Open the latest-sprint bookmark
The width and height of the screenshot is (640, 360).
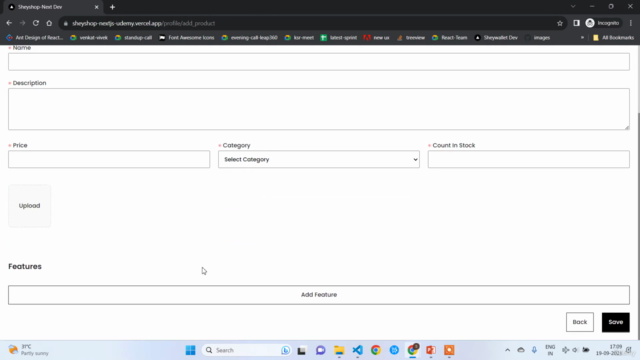point(339,38)
